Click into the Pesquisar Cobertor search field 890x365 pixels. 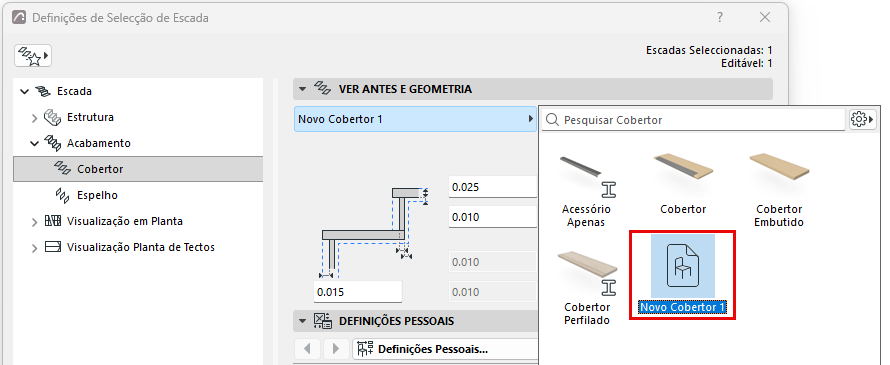click(x=693, y=120)
